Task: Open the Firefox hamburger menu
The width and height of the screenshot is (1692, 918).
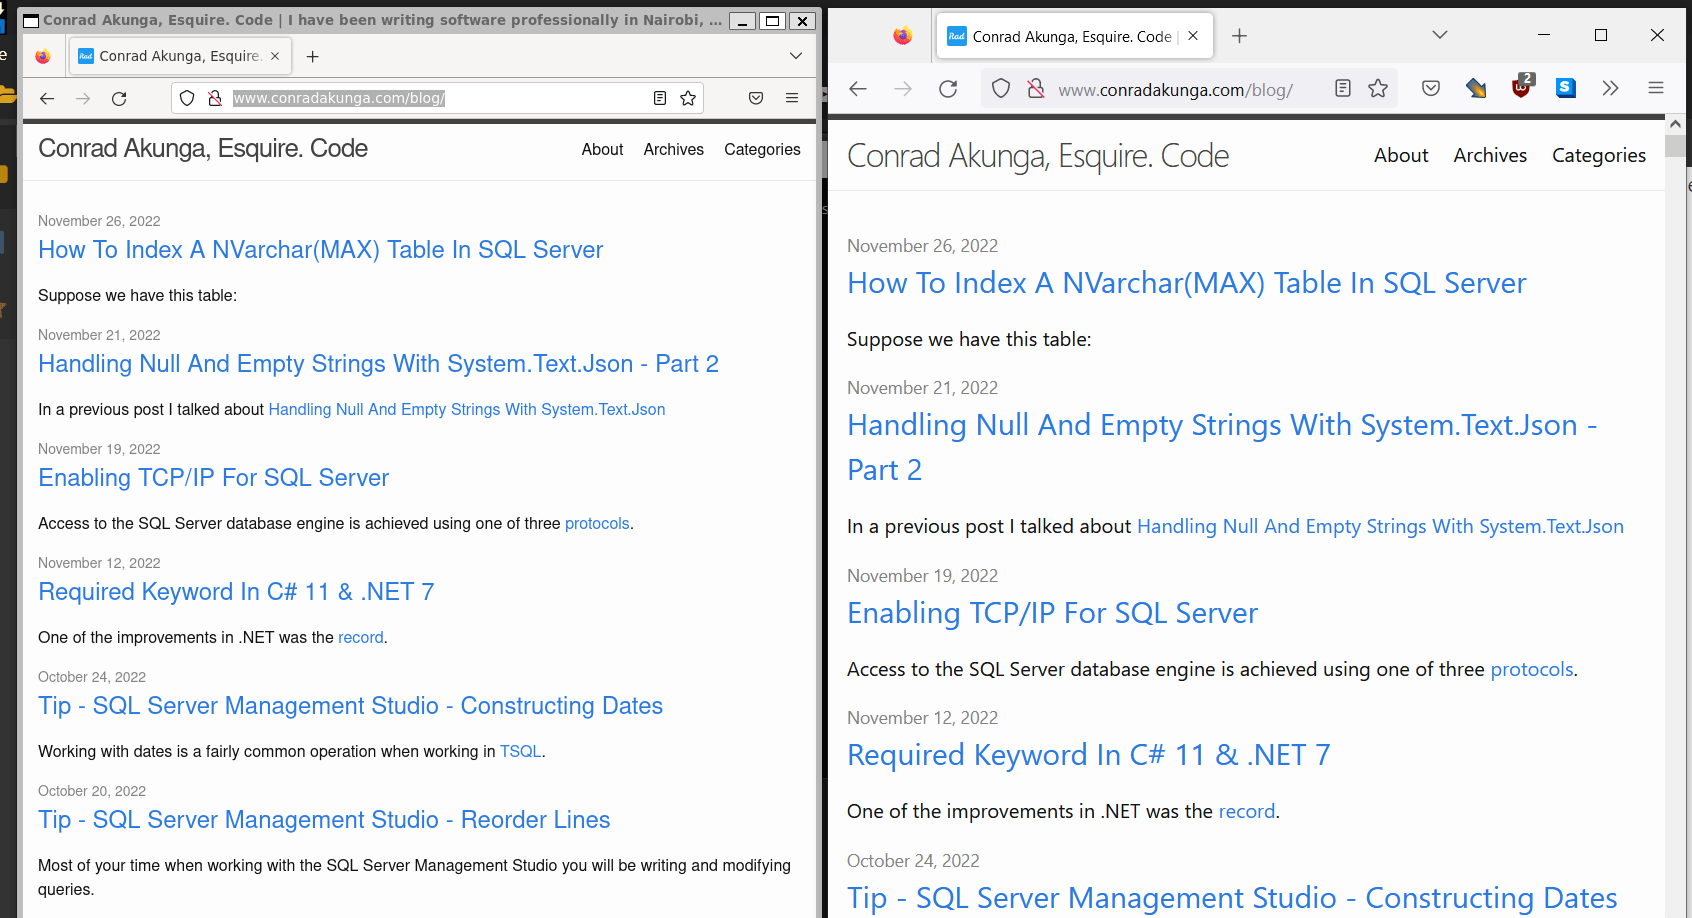Action: pyautogui.click(x=1656, y=88)
